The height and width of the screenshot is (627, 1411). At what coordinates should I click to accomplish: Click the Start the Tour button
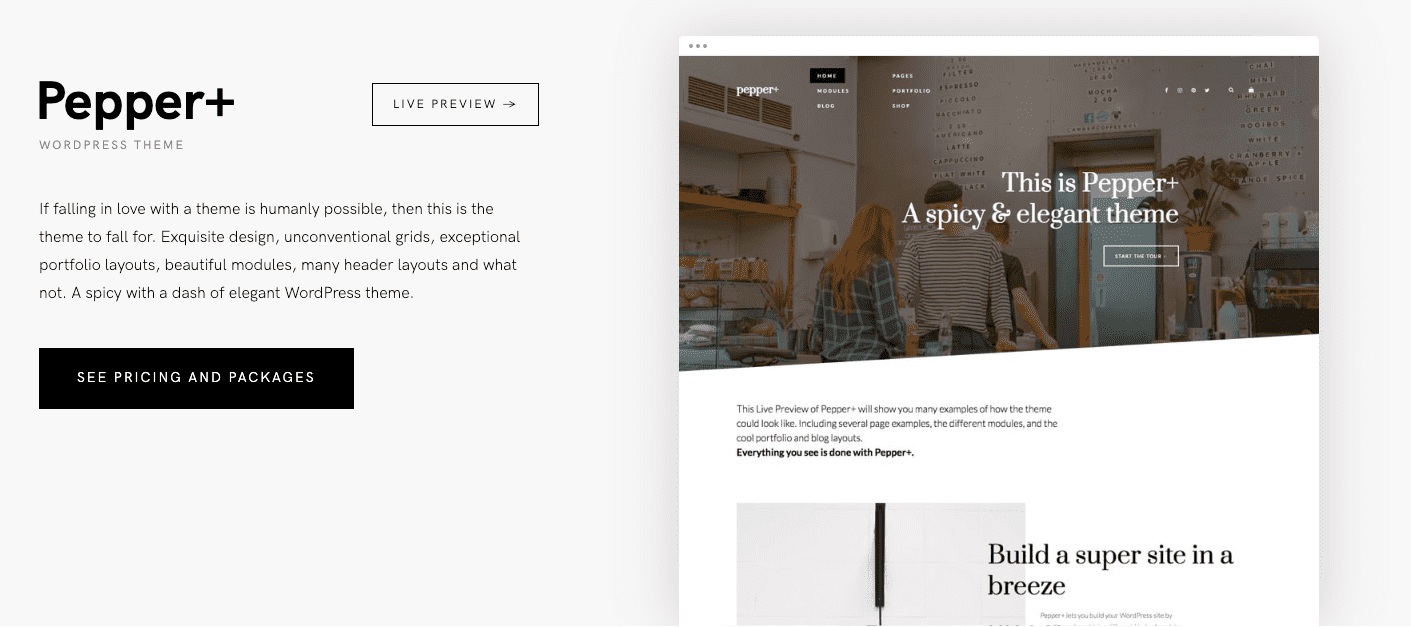(1141, 256)
